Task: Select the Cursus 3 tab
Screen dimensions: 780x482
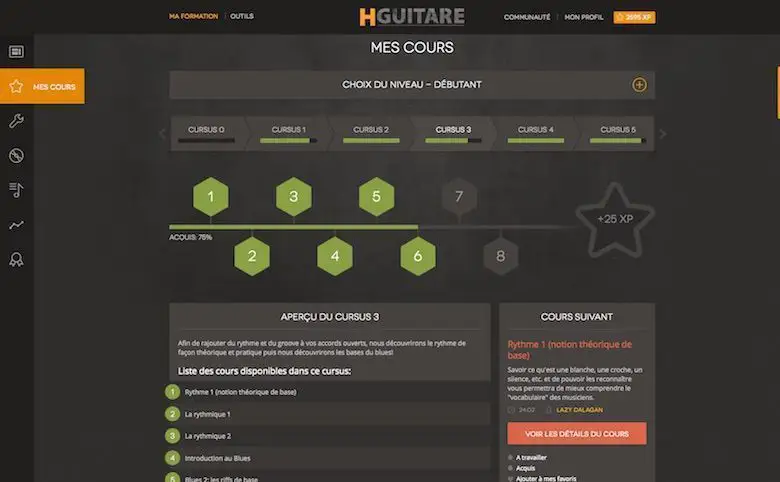Action: (453, 133)
